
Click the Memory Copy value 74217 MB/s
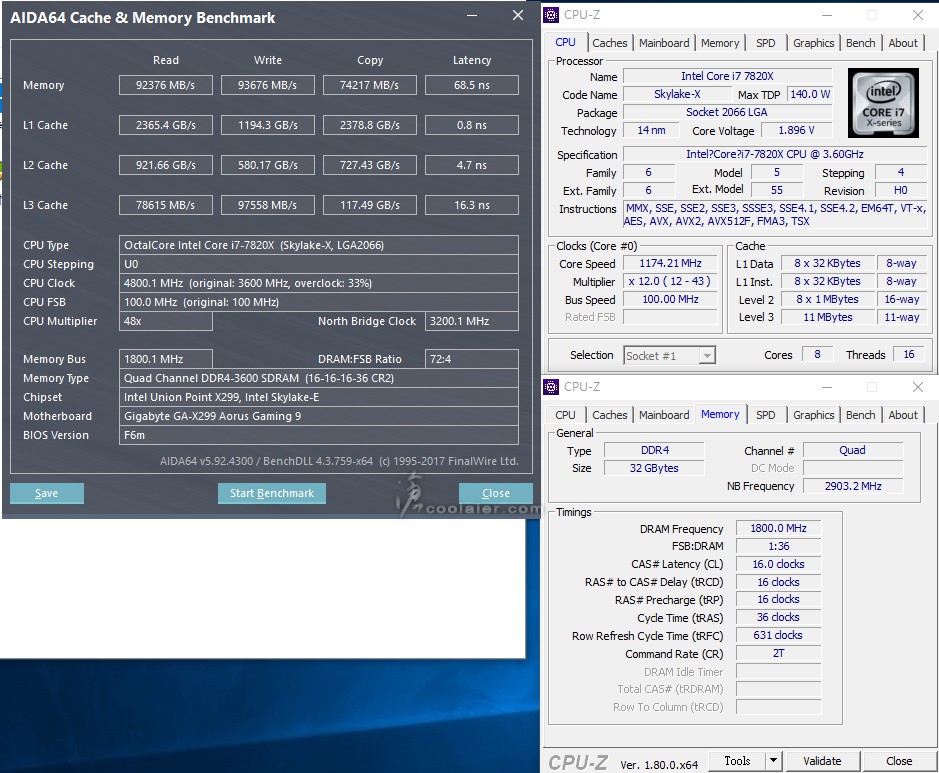pos(369,85)
